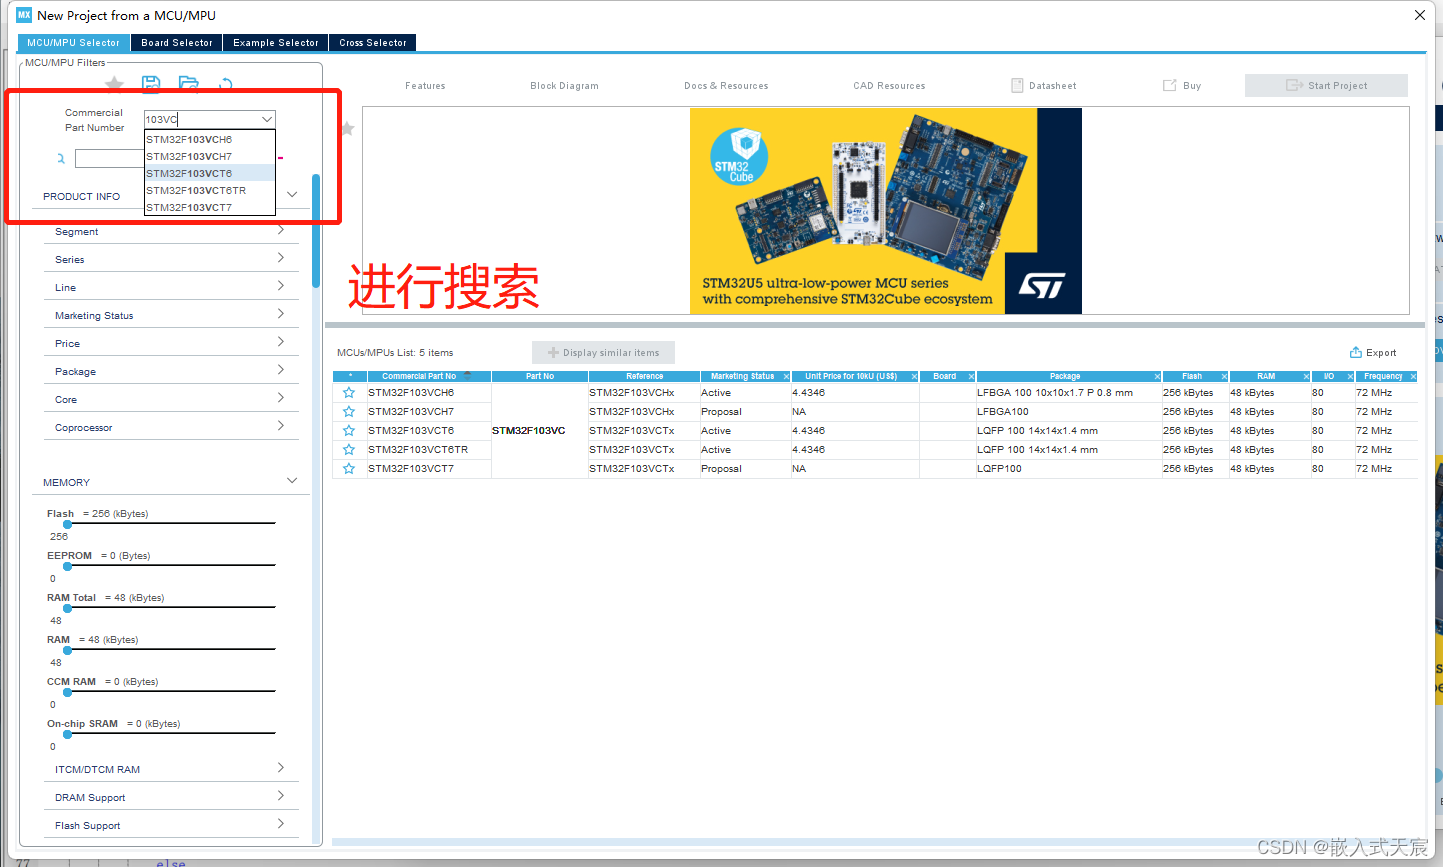This screenshot has width=1443, height=867.
Task: Click the reset filters refresh icon
Action: tap(226, 84)
